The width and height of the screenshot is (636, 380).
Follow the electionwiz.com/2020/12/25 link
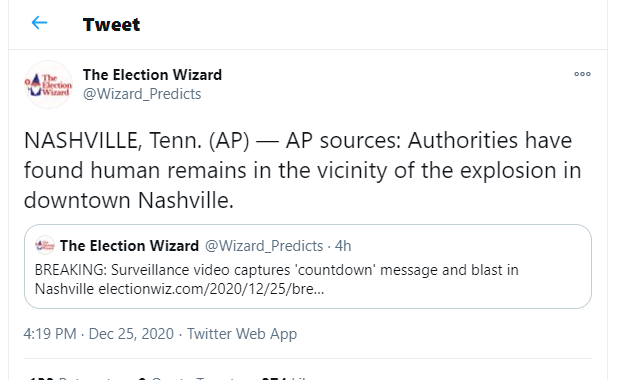(x=211, y=289)
